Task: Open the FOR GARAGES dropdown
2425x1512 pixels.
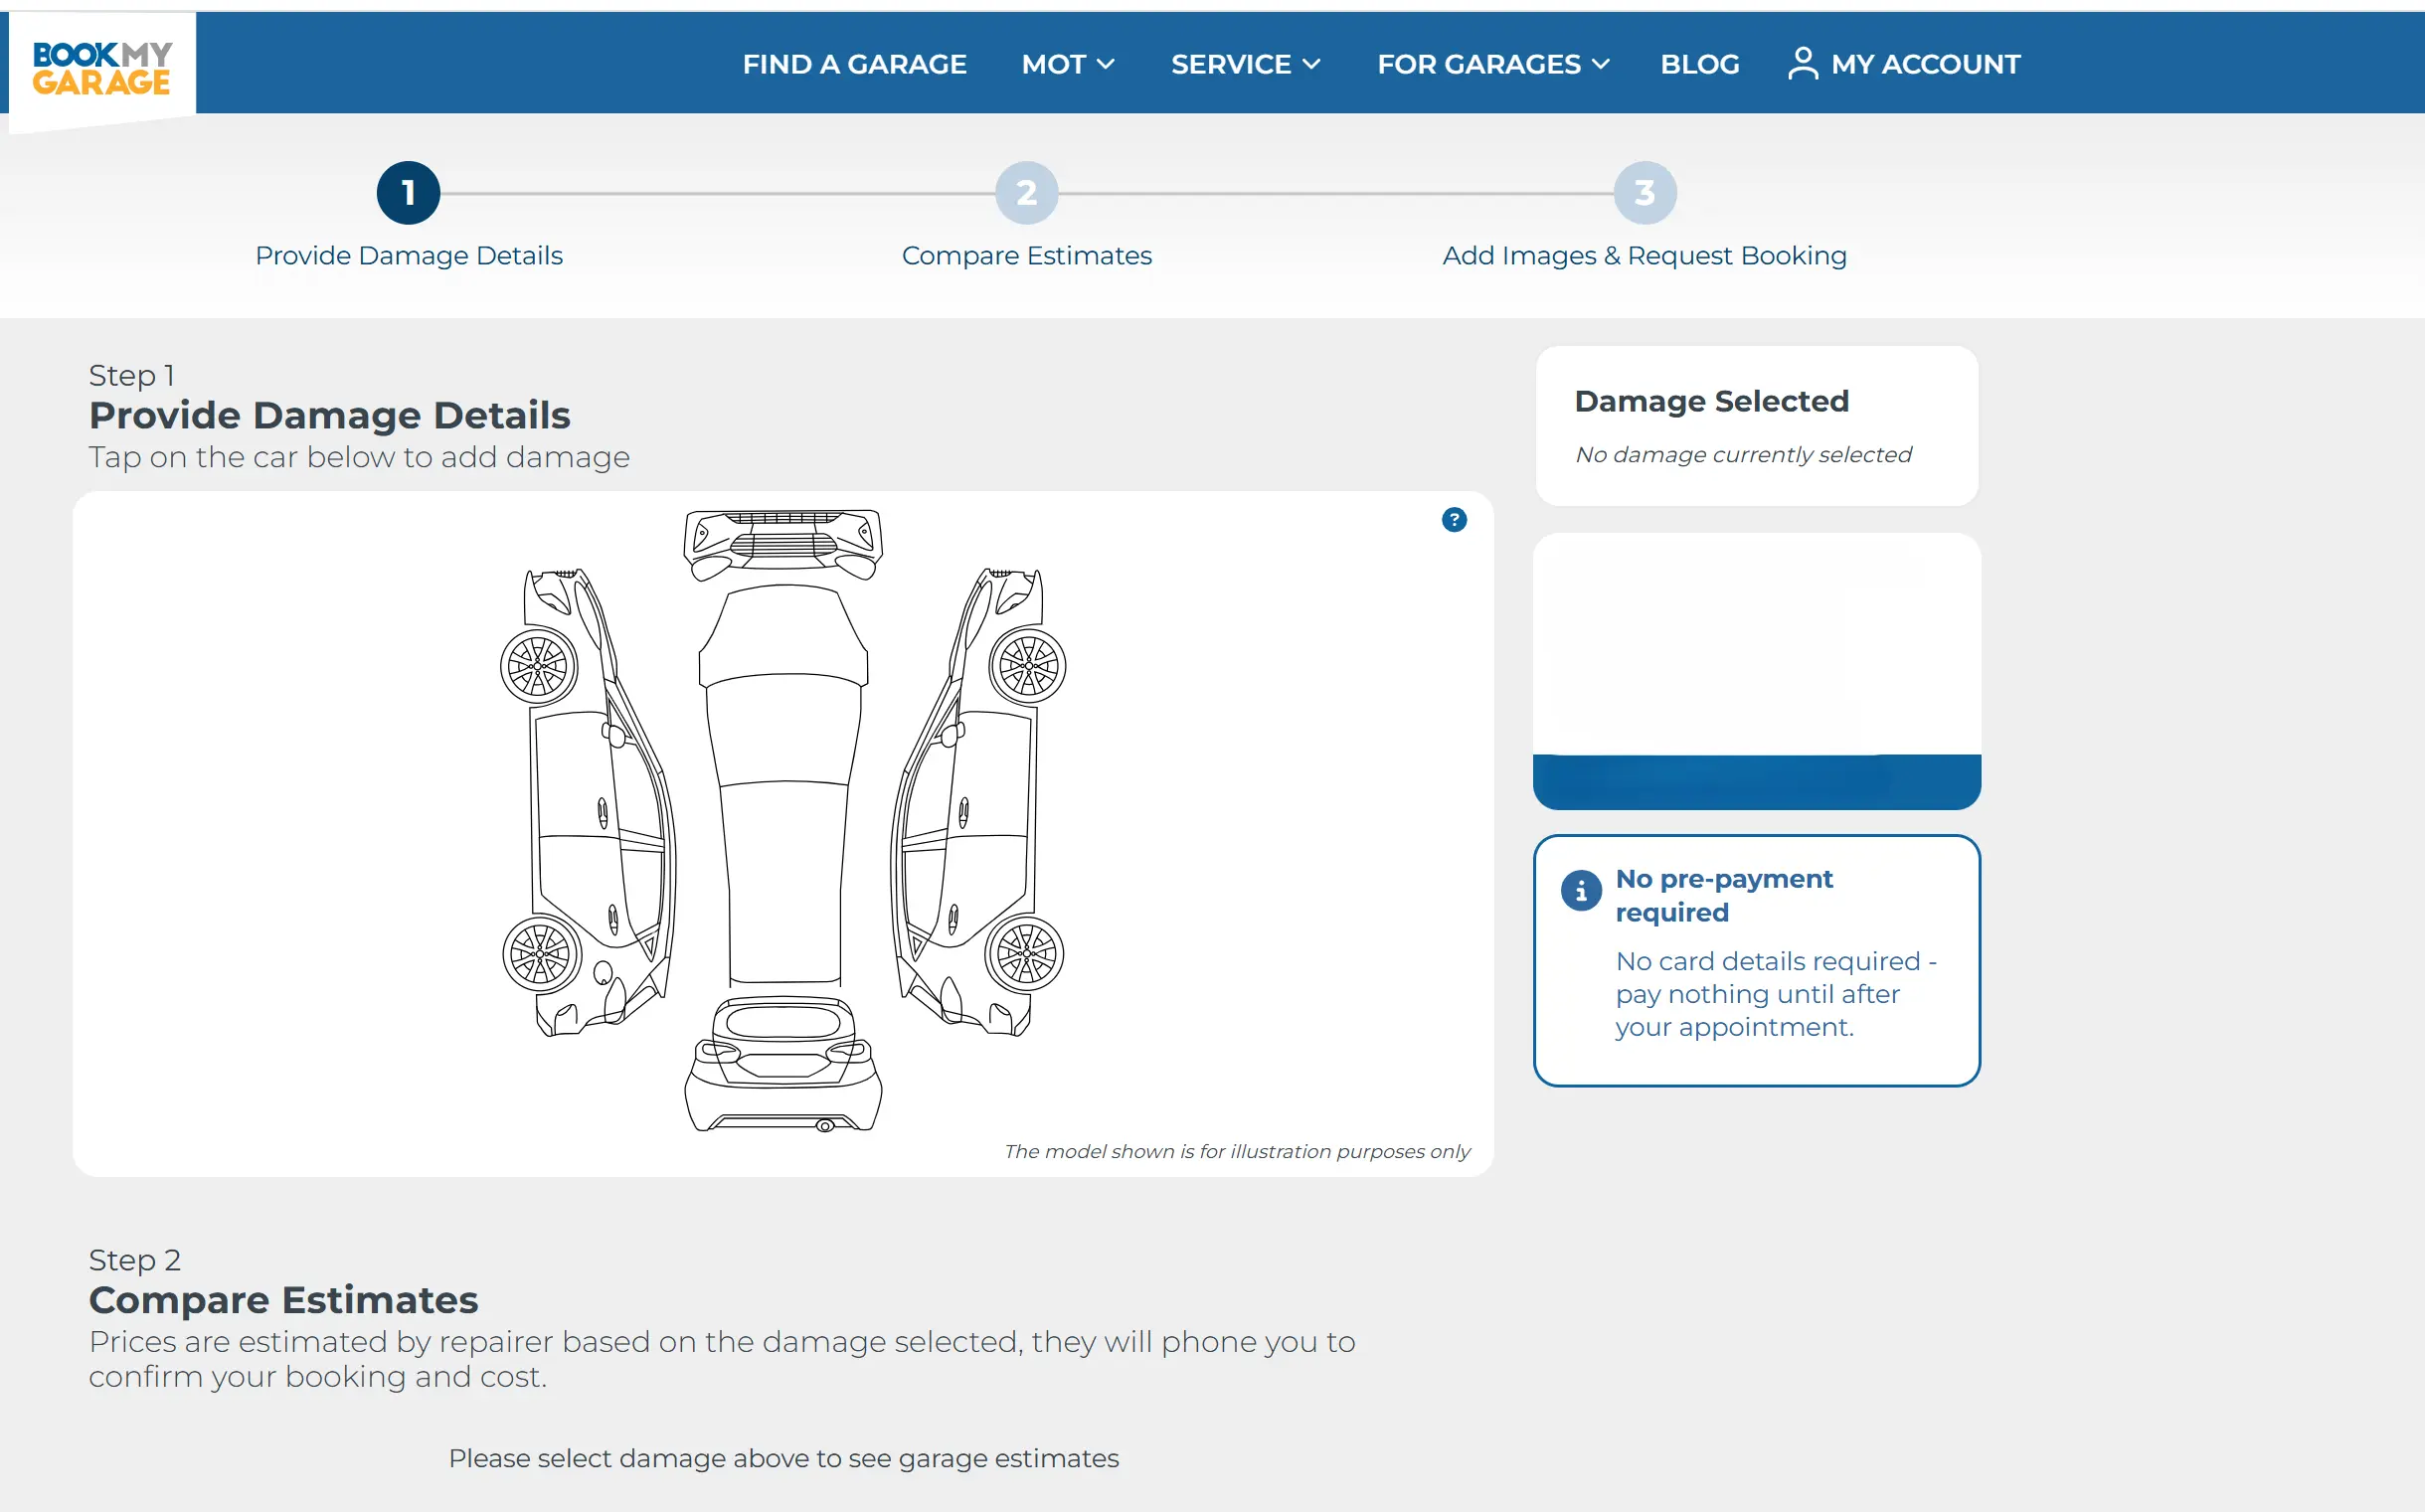Action: click(x=1491, y=63)
